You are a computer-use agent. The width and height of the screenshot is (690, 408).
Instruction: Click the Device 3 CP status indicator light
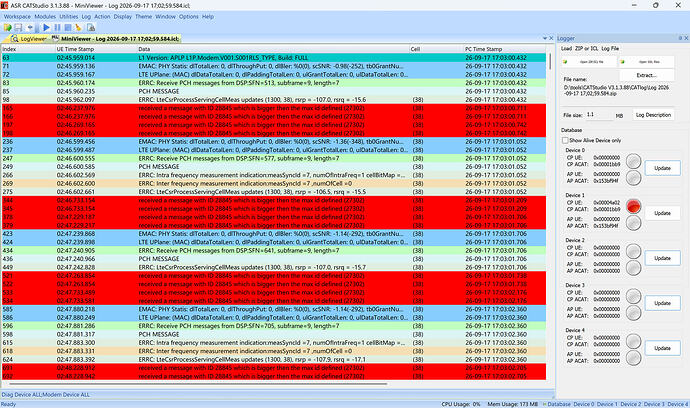tap(633, 296)
